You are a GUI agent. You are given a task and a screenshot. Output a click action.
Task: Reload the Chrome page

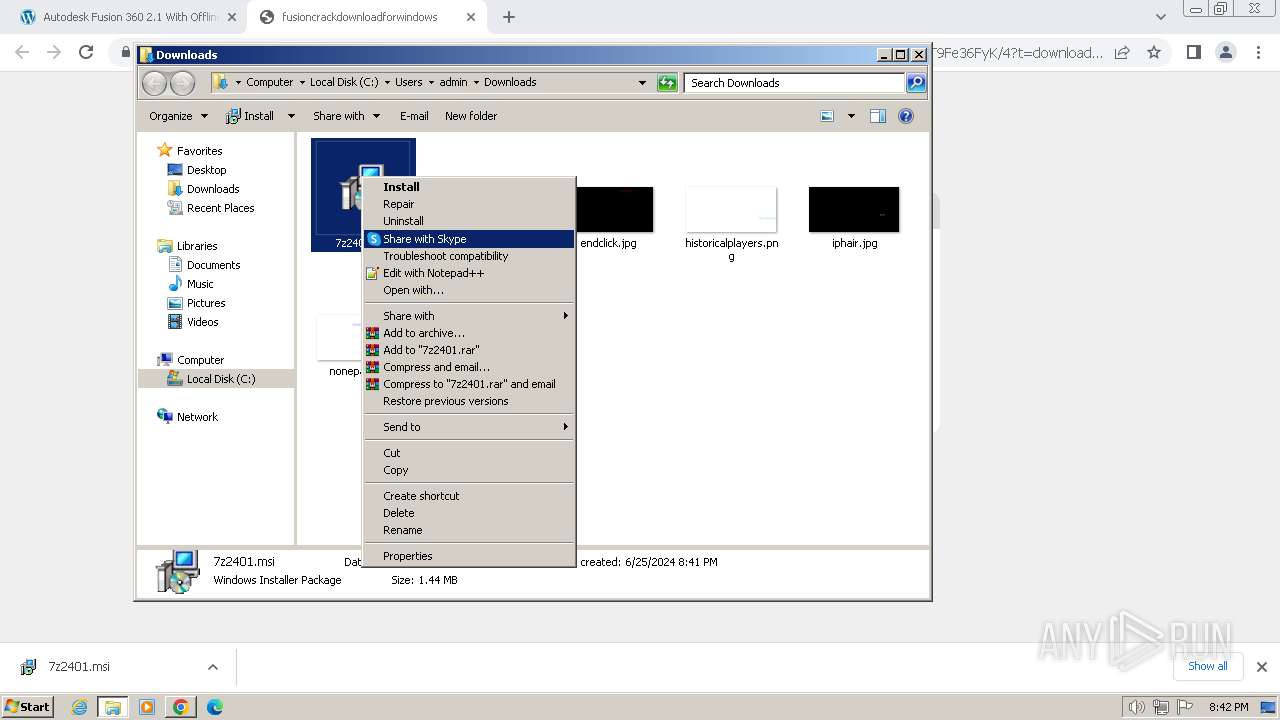[x=86, y=52]
